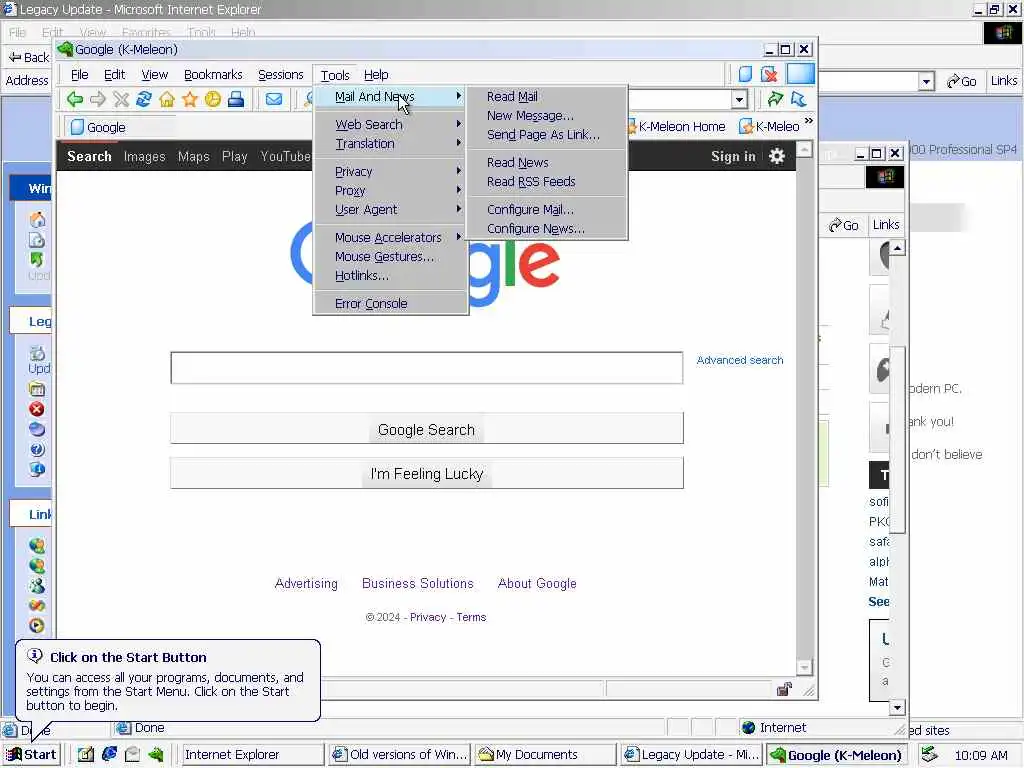Open bookmarks with the star icon
Image resolution: width=1024 pixels, height=768 pixels.
[190, 99]
